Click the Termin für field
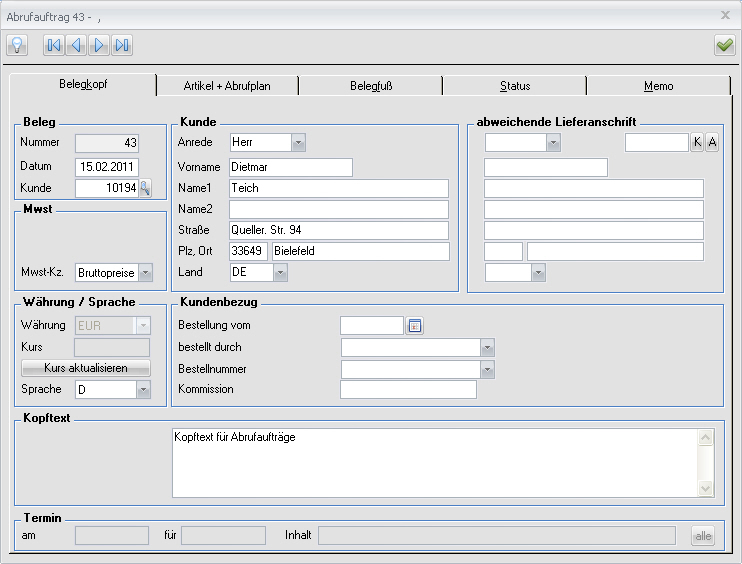 223,536
